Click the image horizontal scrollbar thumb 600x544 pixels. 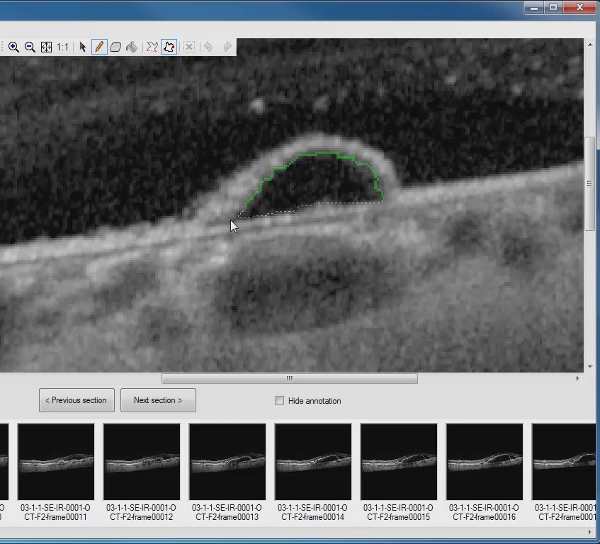pos(289,378)
